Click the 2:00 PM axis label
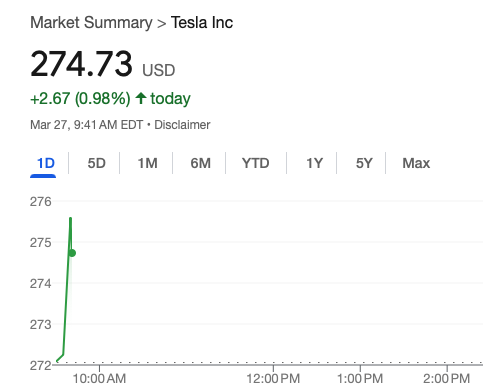Viewport: 483px width, 390px height. pos(447,379)
